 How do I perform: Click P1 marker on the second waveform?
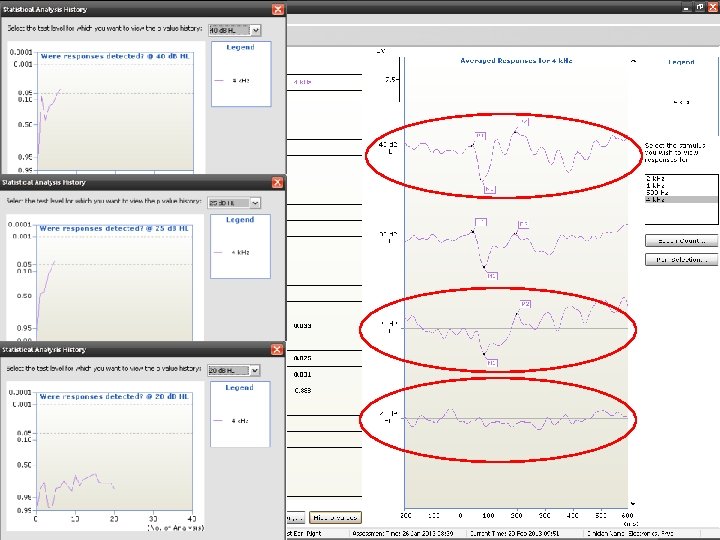[x=481, y=222]
